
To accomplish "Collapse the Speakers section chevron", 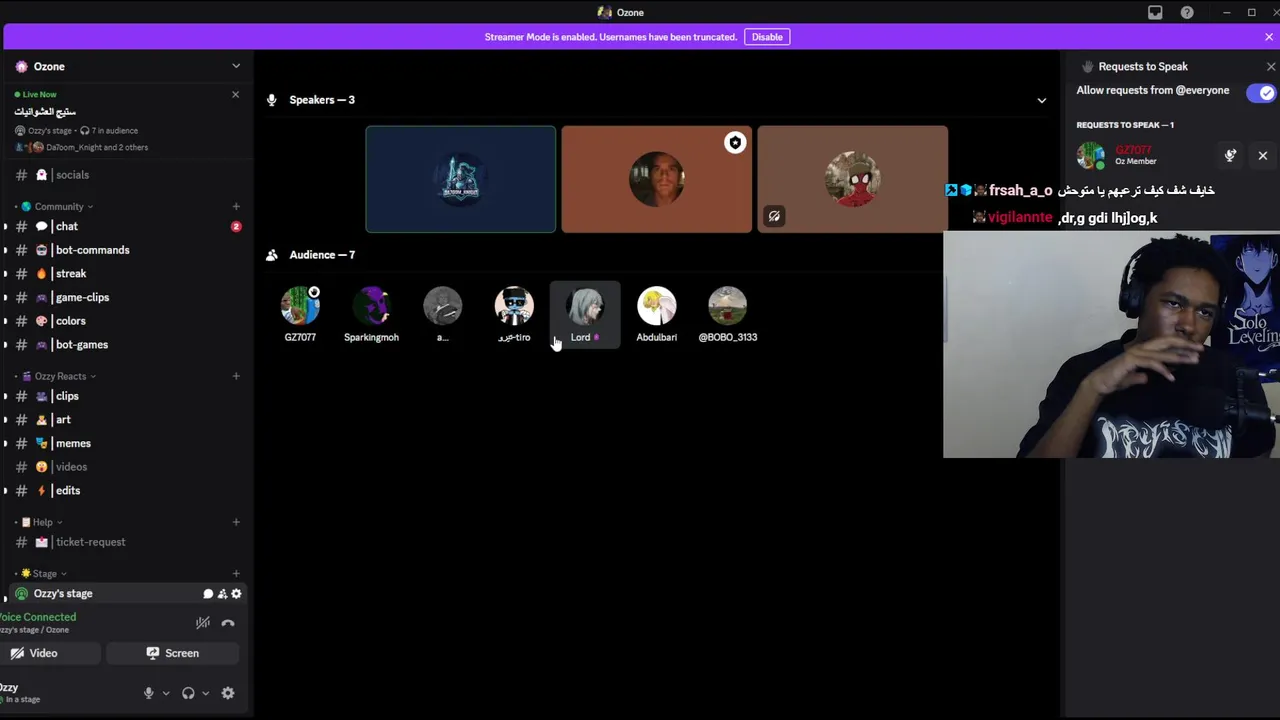I will 1041,100.
